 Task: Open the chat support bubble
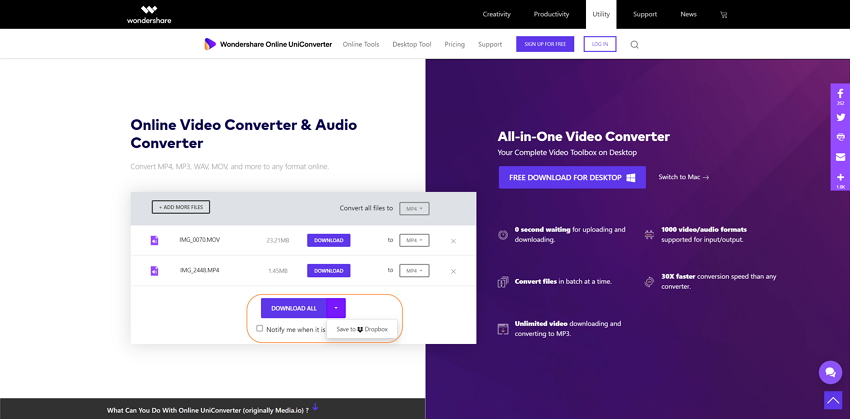point(830,372)
